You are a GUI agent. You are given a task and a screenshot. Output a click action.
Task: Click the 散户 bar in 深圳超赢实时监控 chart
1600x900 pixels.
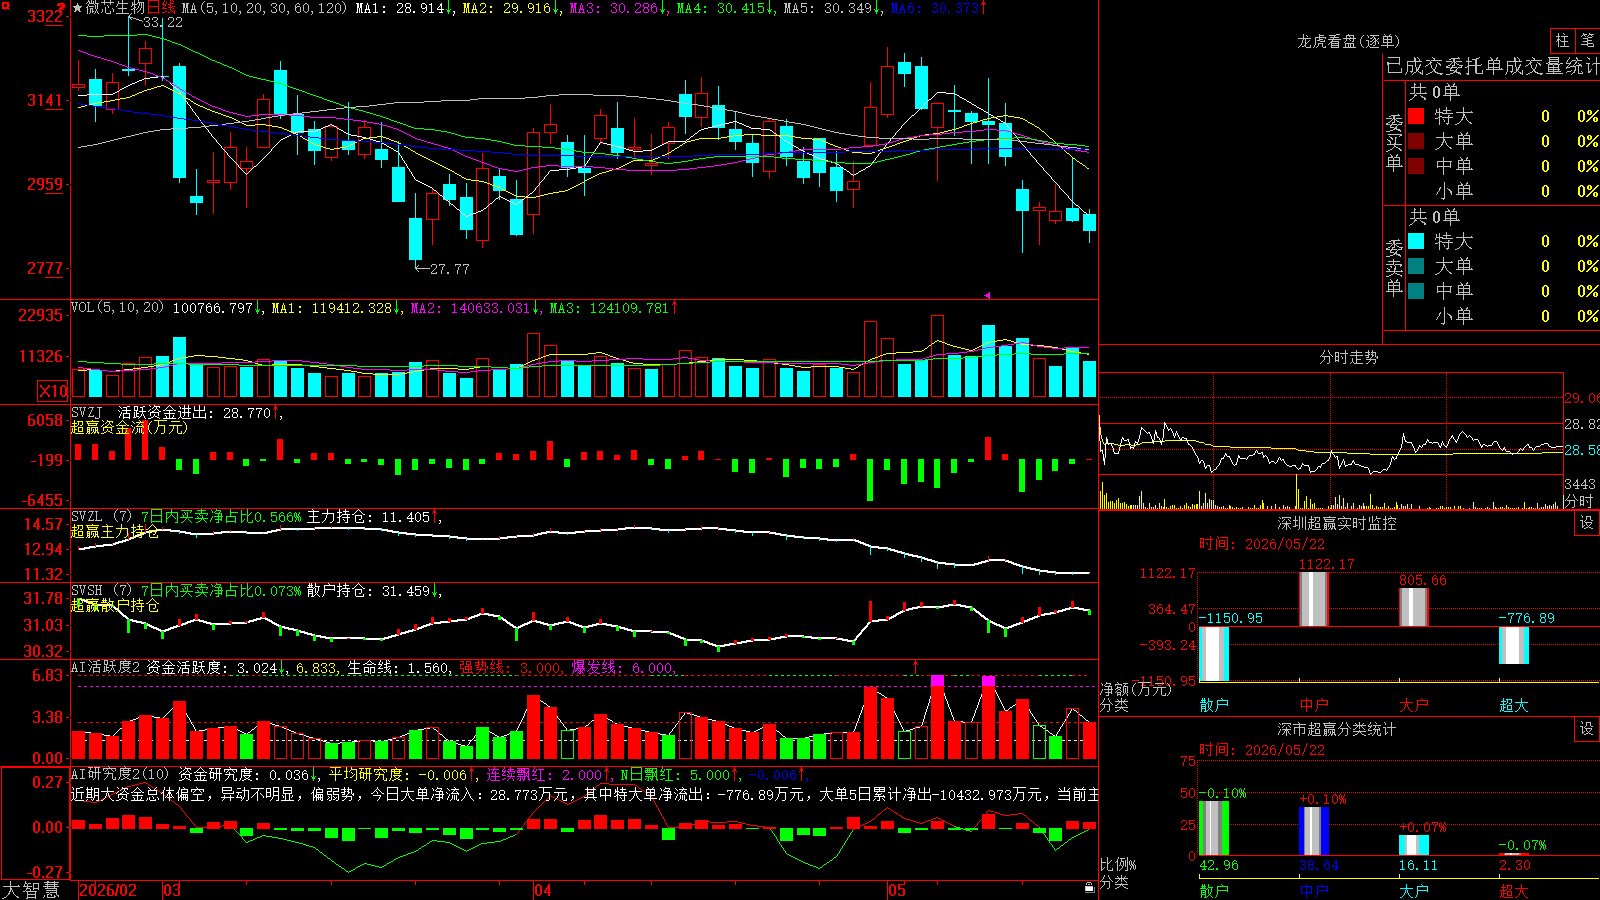(x=1214, y=653)
